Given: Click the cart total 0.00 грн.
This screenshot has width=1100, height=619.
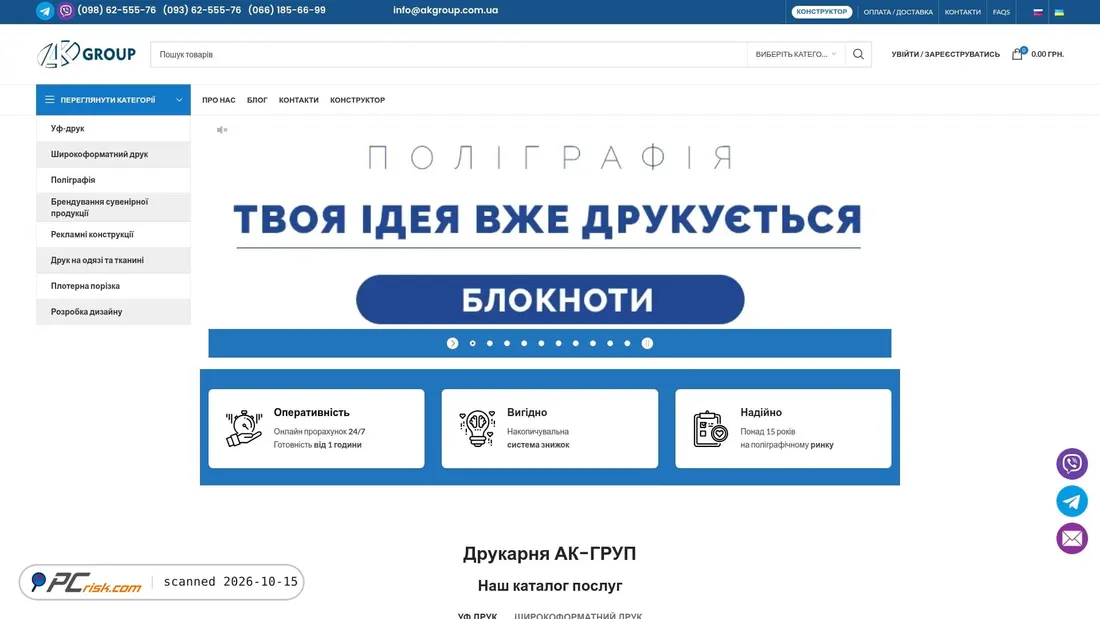Looking at the screenshot, I should 1047,54.
